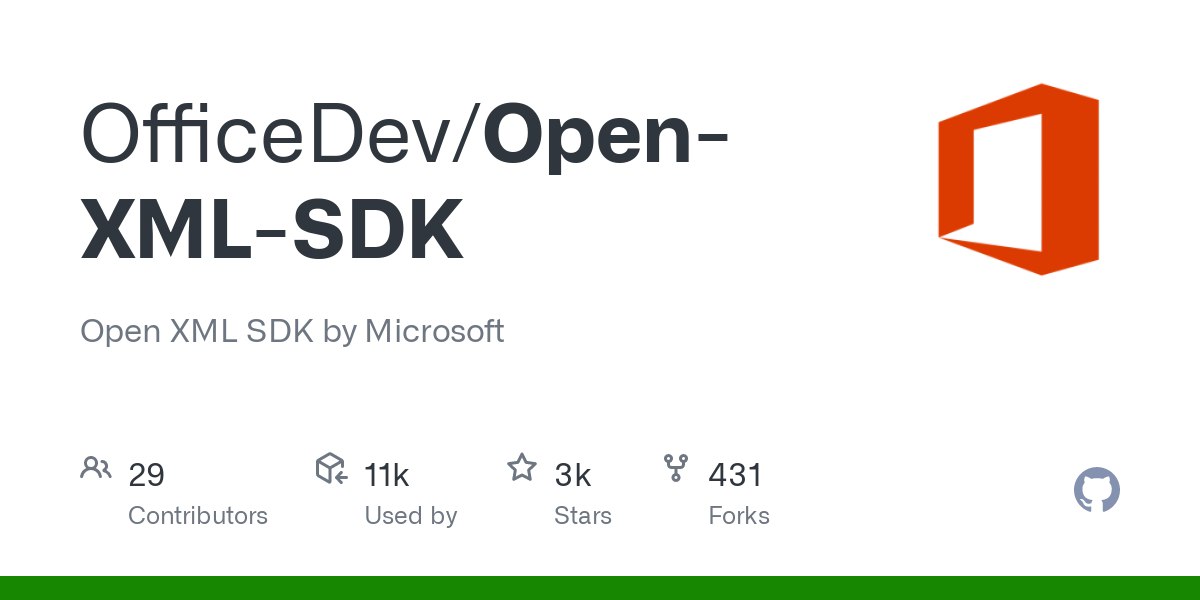Click the 3k star count
1200x600 pixels.
coord(573,475)
